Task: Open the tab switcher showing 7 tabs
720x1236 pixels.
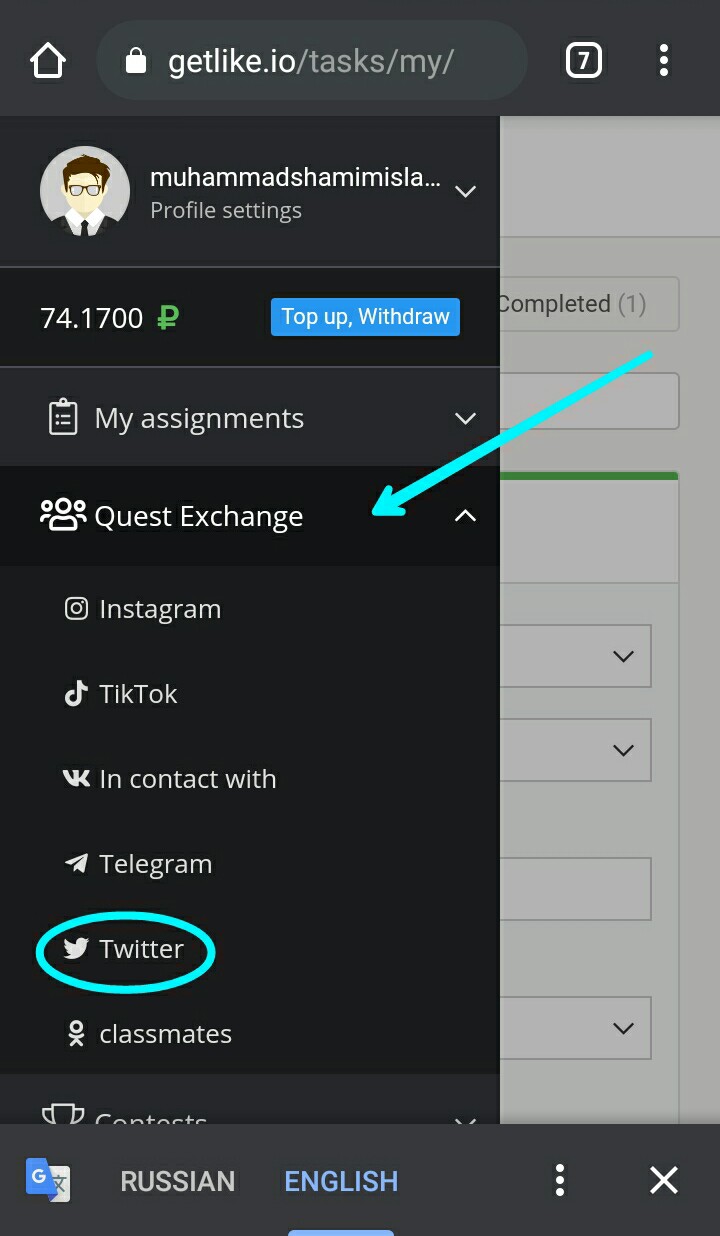Action: pos(583,62)
